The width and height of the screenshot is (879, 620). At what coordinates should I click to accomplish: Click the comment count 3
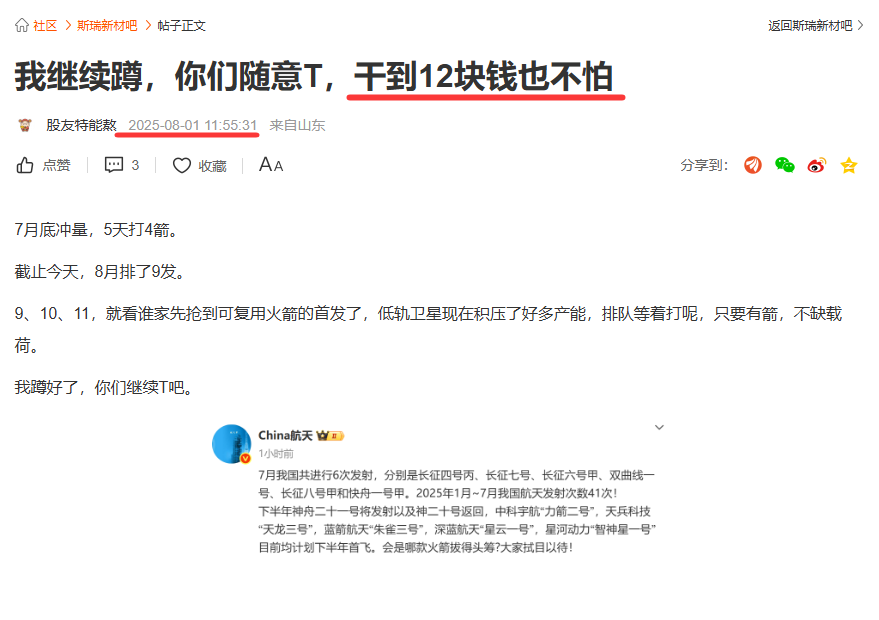[135, 165]
